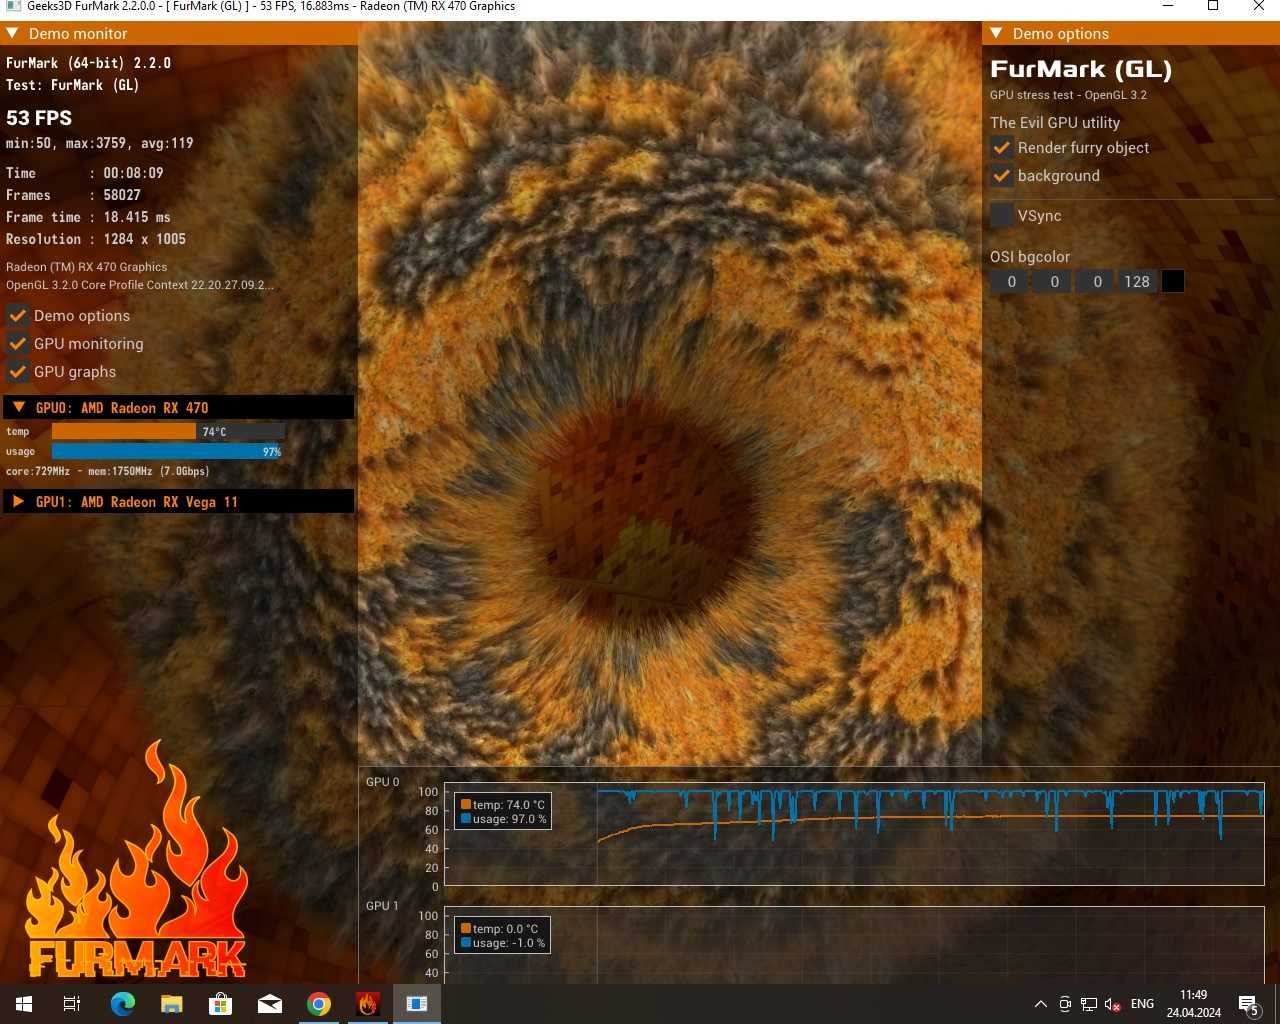Click the orange GPU0 temp bar
Screen dimensions: 1280x1024
pyautogui.click(x=124, y=431)
